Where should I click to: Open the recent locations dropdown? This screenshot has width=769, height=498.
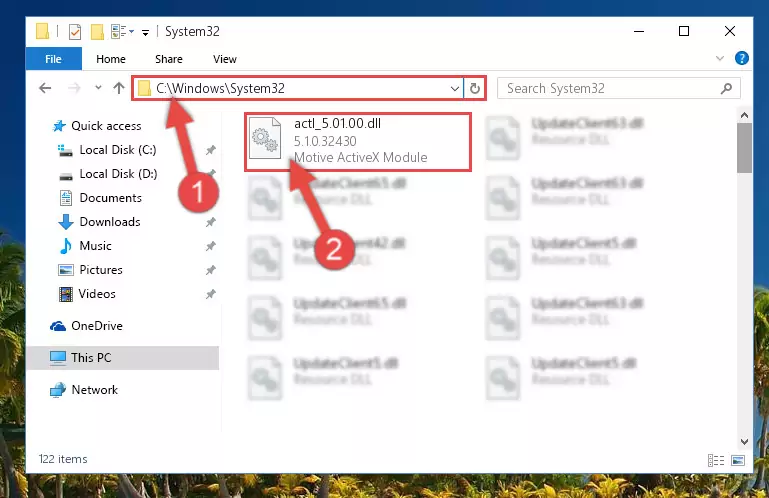[98, 88]
